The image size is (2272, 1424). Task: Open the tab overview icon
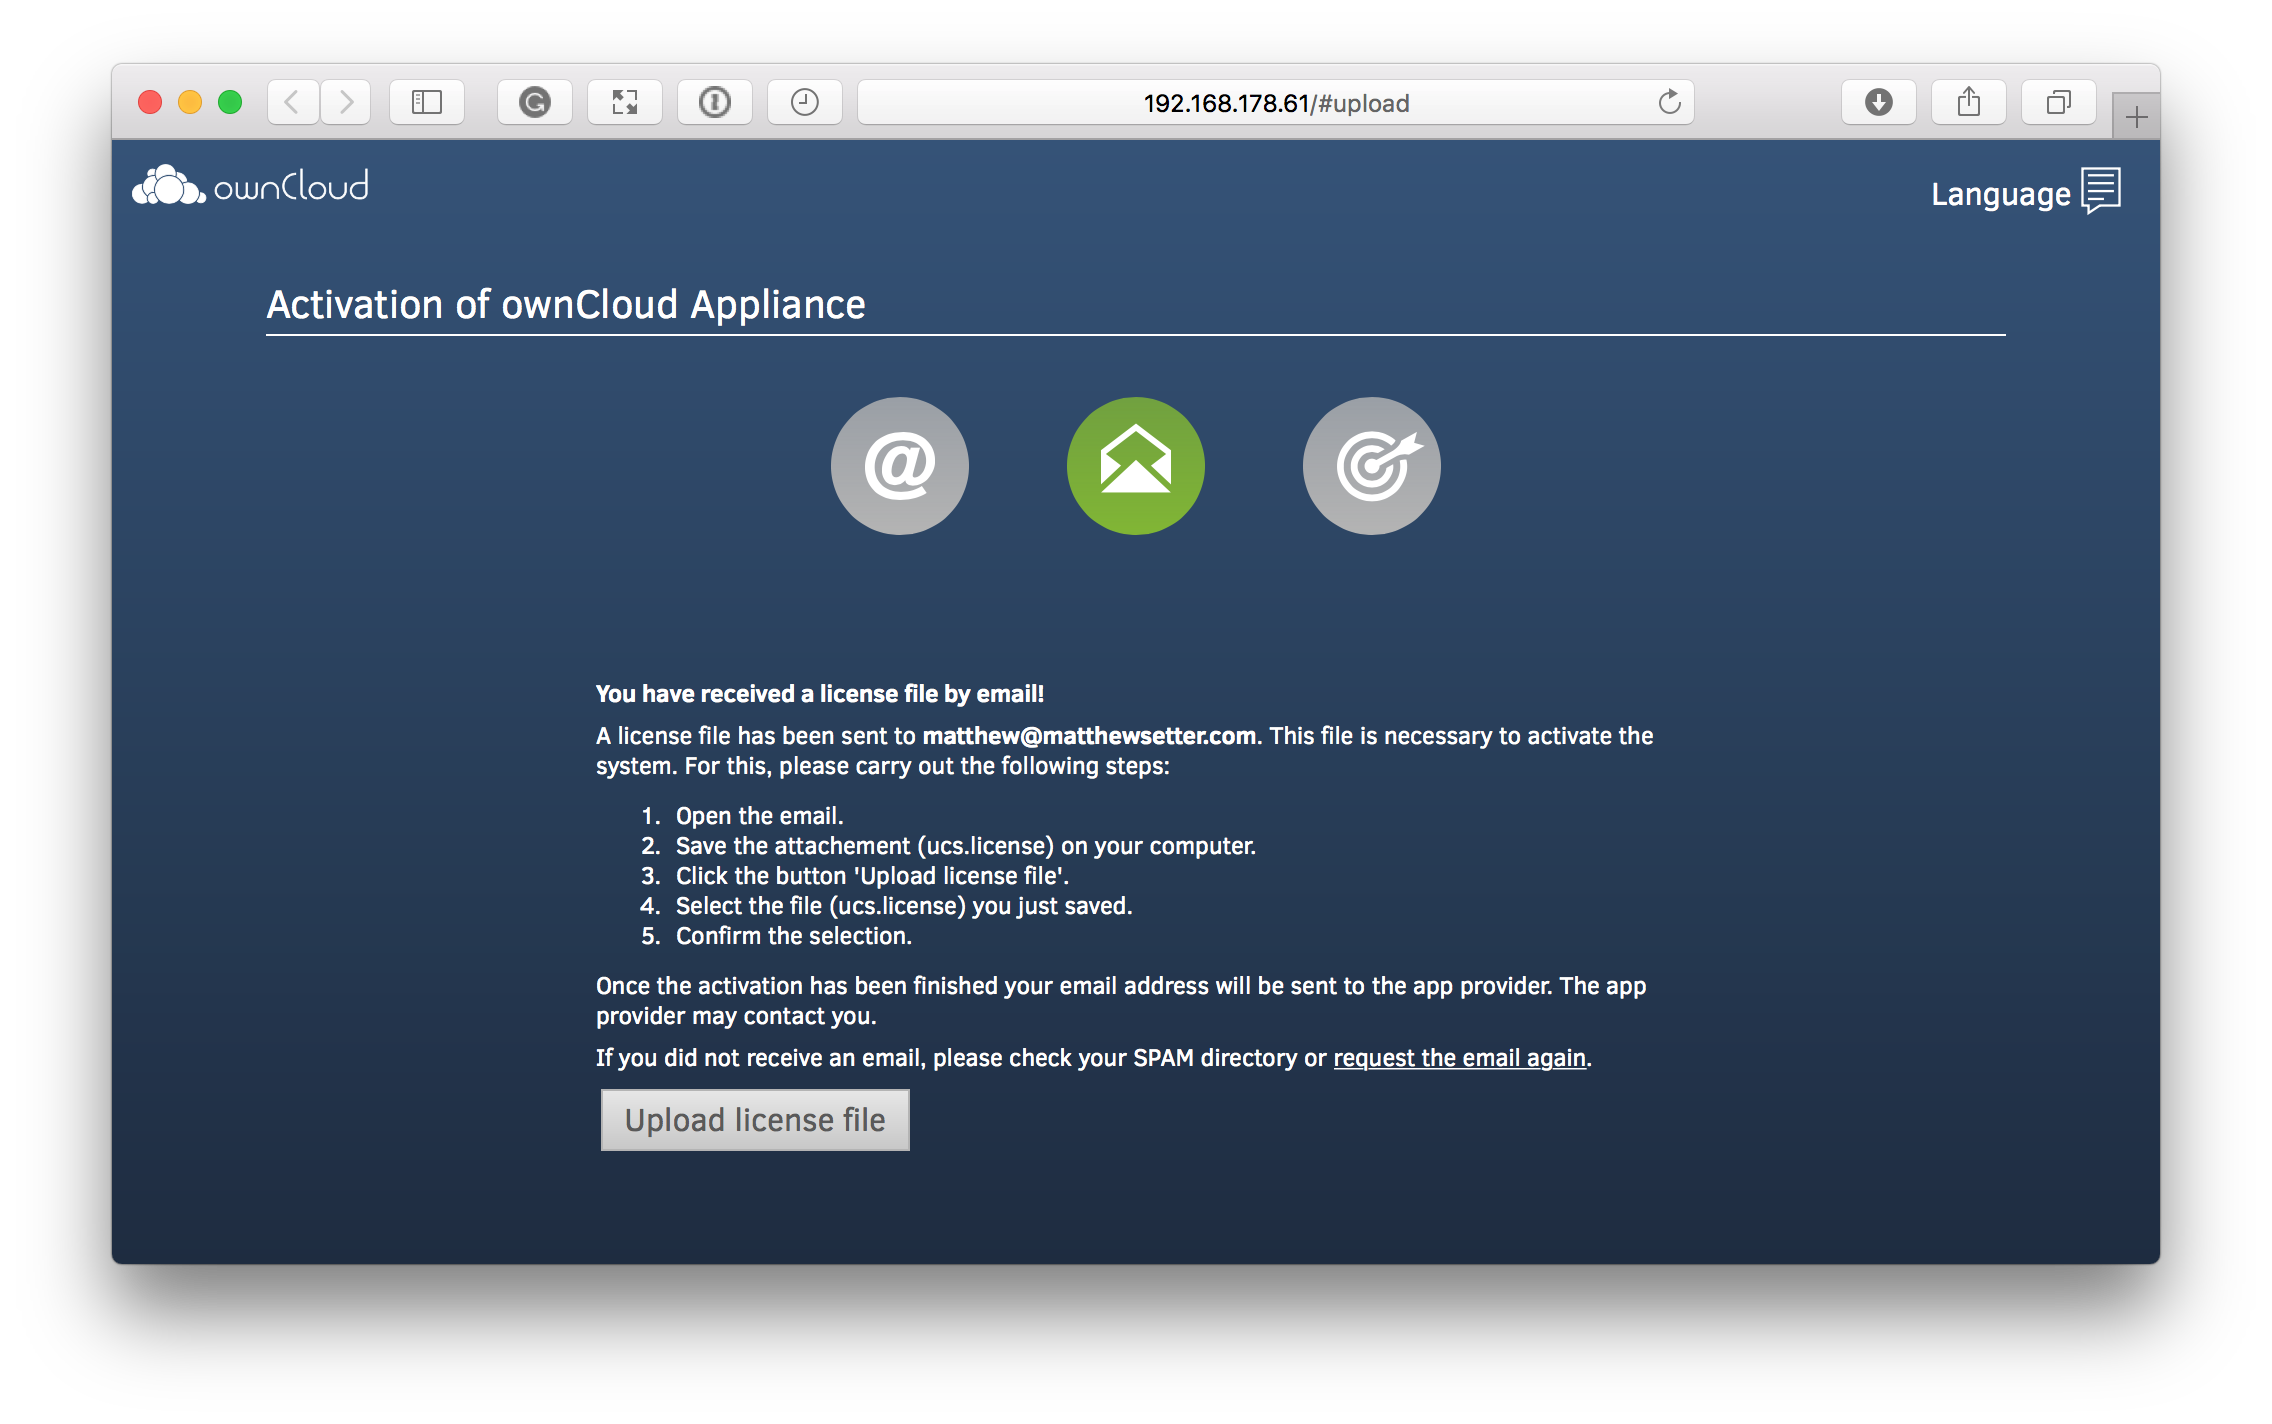pos(2057,101)
